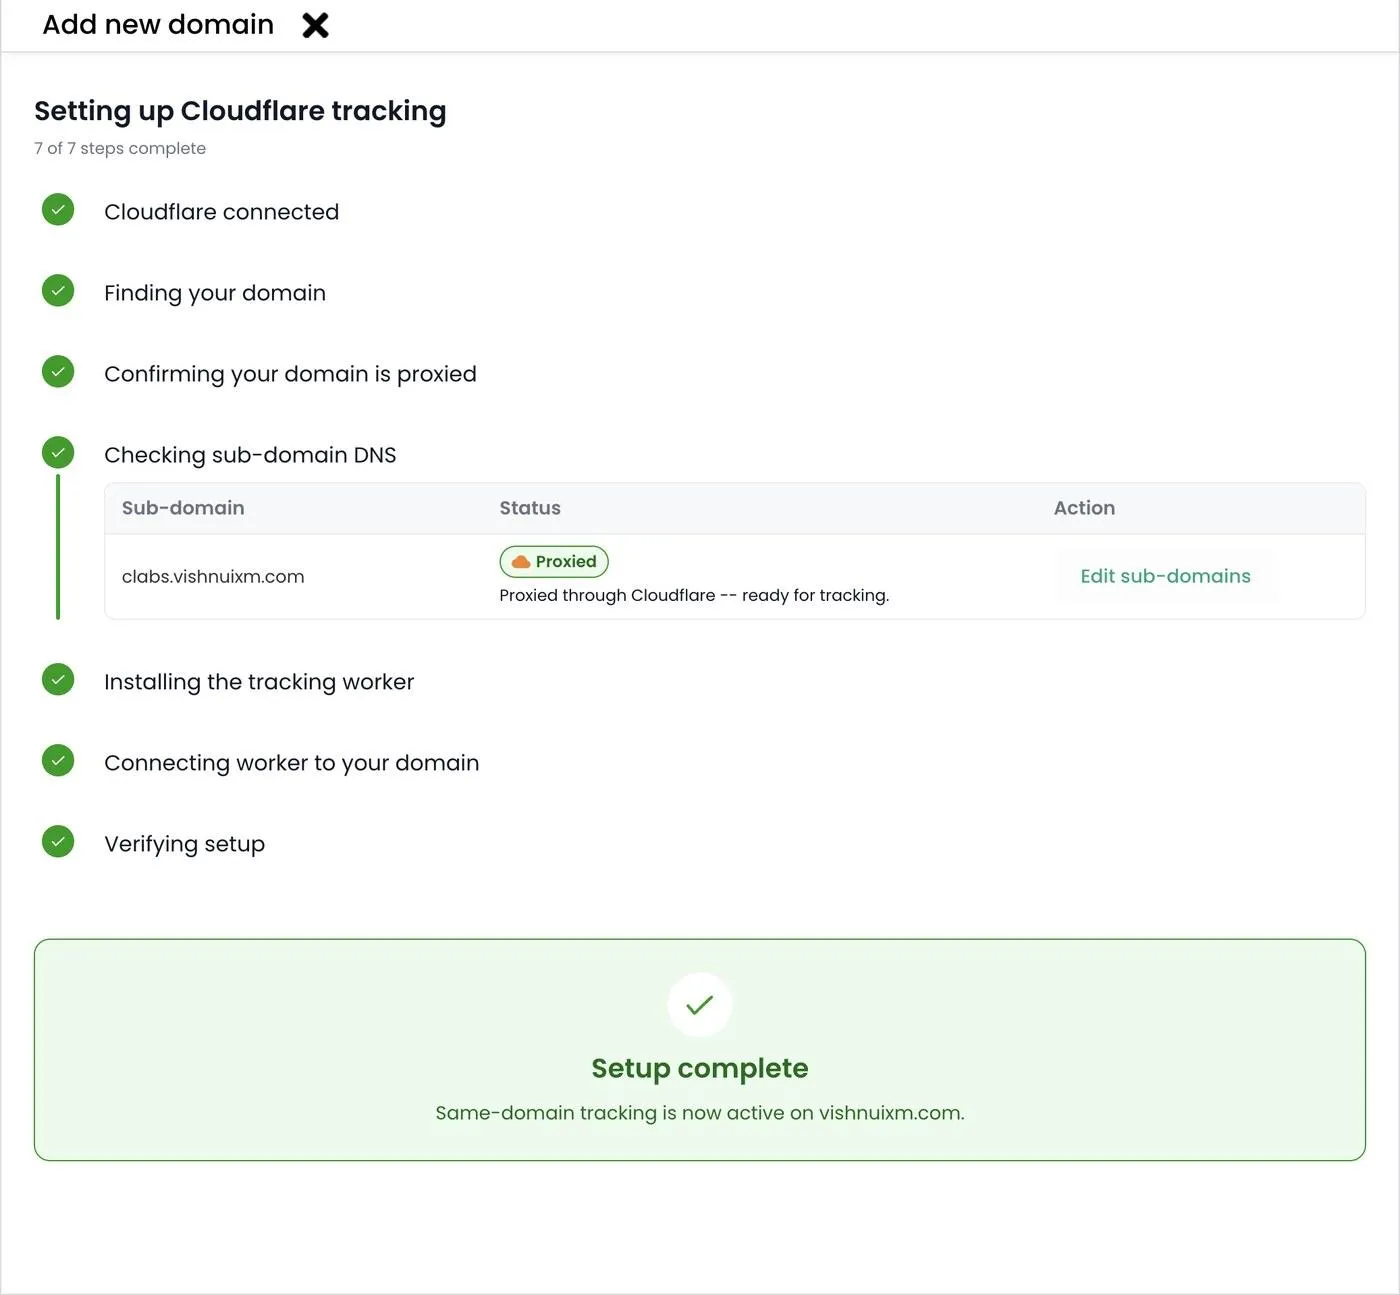Click the 'Verifying setup' step label
The image size is (1400, 1295).
coord(185,844)
